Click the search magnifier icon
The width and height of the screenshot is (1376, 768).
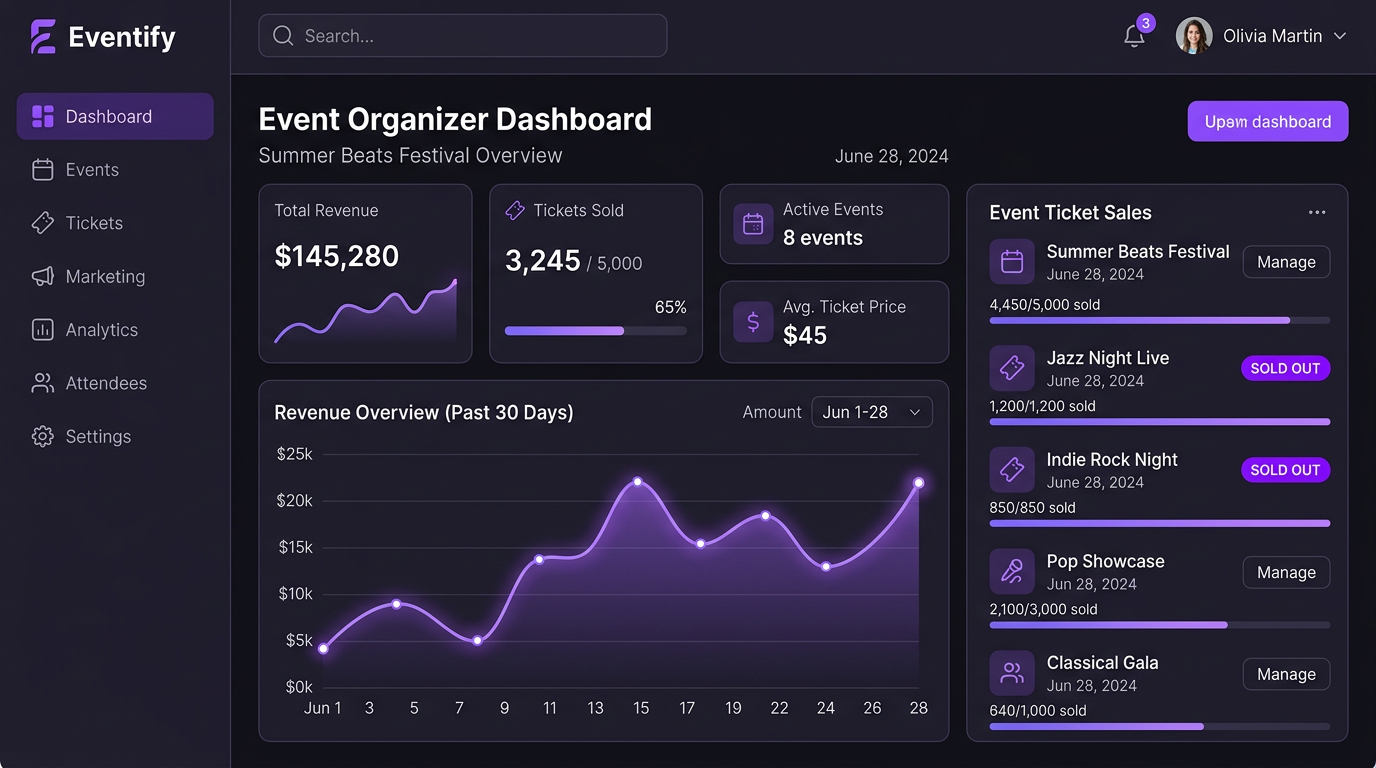tap(283, 36)
